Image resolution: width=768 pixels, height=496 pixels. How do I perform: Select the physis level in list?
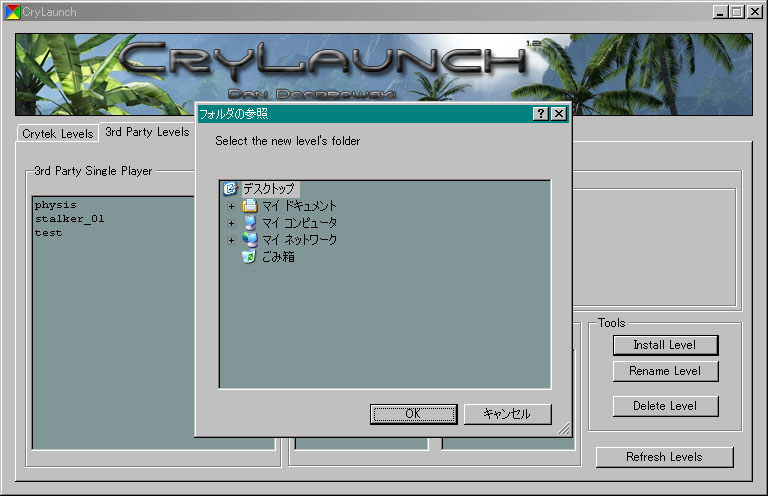pos(55,205)
